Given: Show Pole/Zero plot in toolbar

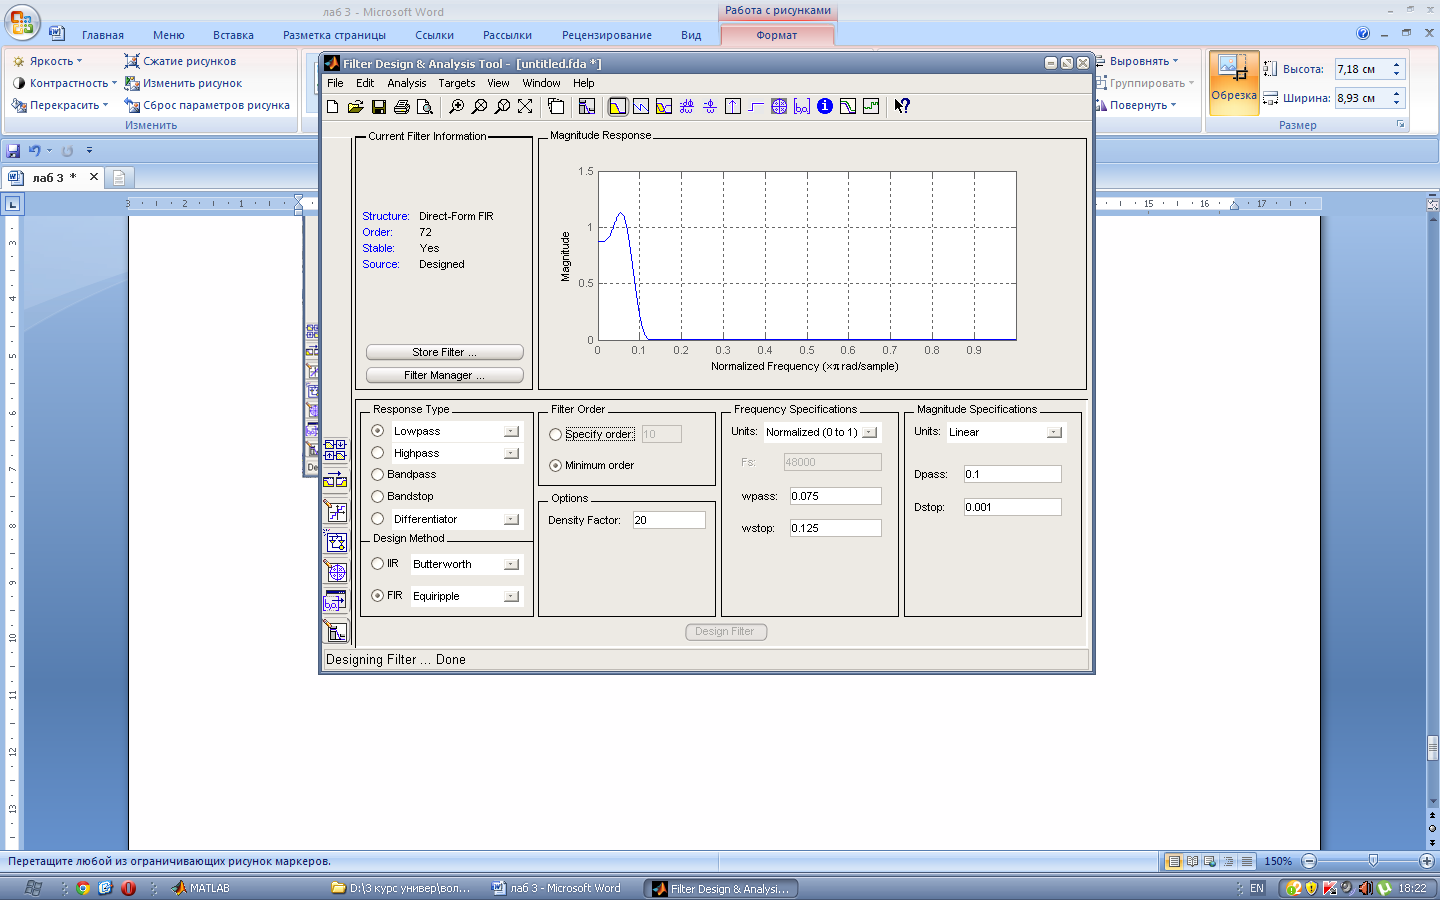Looking at the screenshot, I should [x=779, y=106].
